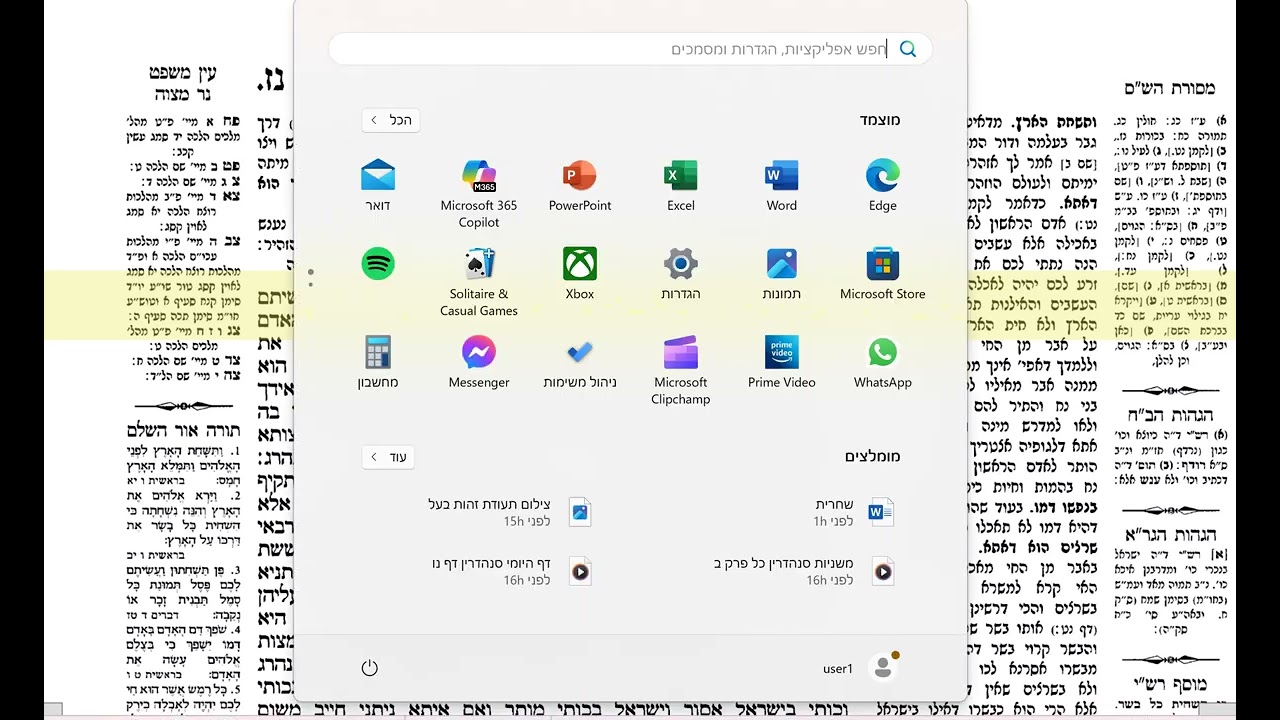Open the Photos (תמונות) app
The width and height of the screenshot is (1280, 720).
[781, 274]
